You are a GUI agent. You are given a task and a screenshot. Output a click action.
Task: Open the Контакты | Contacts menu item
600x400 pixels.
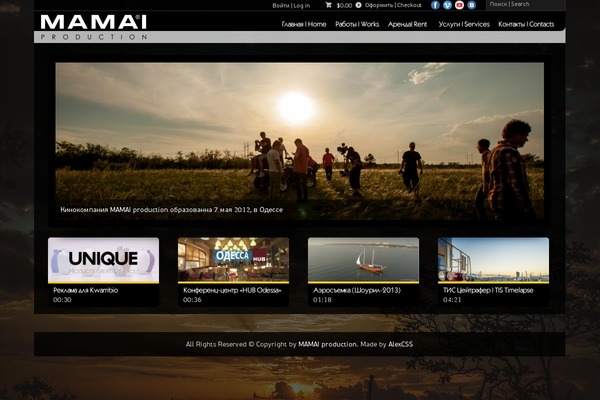tap(526, 24)
